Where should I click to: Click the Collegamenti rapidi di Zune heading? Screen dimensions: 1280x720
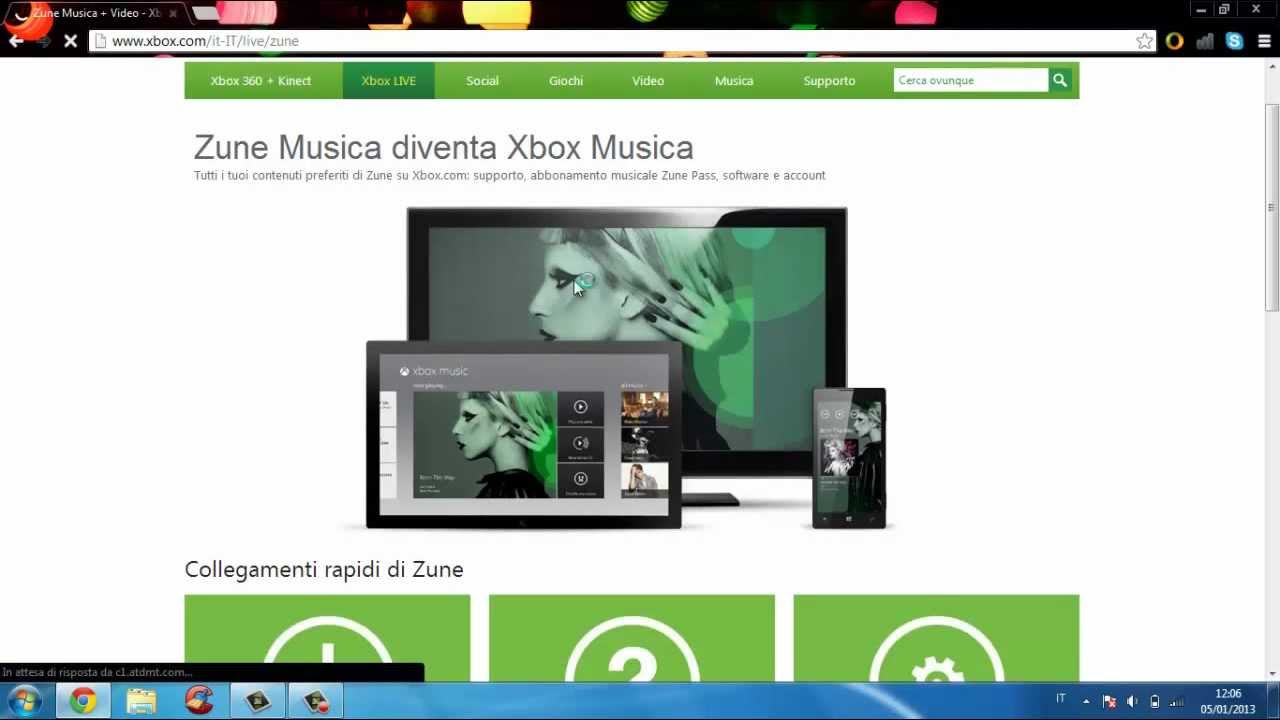point(324,569)
